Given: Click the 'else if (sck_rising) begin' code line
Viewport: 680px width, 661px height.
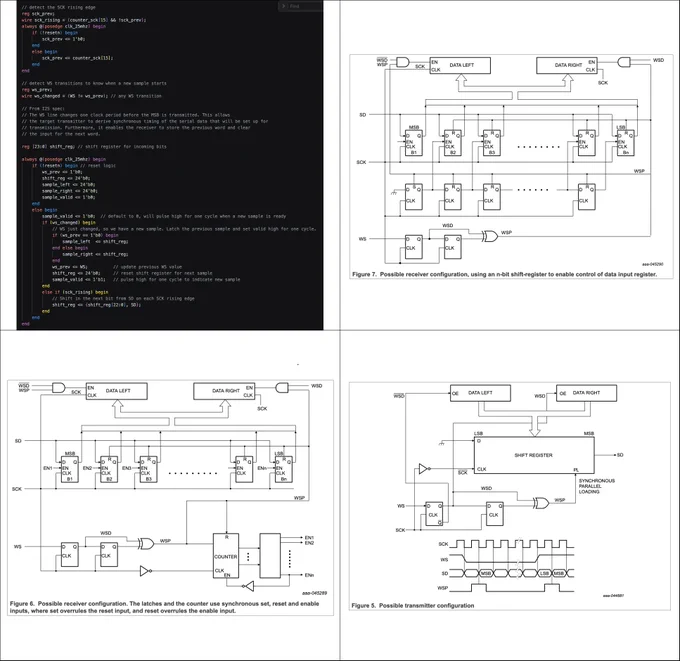Looking at the screenshot, I should click(x=75, y=292).
